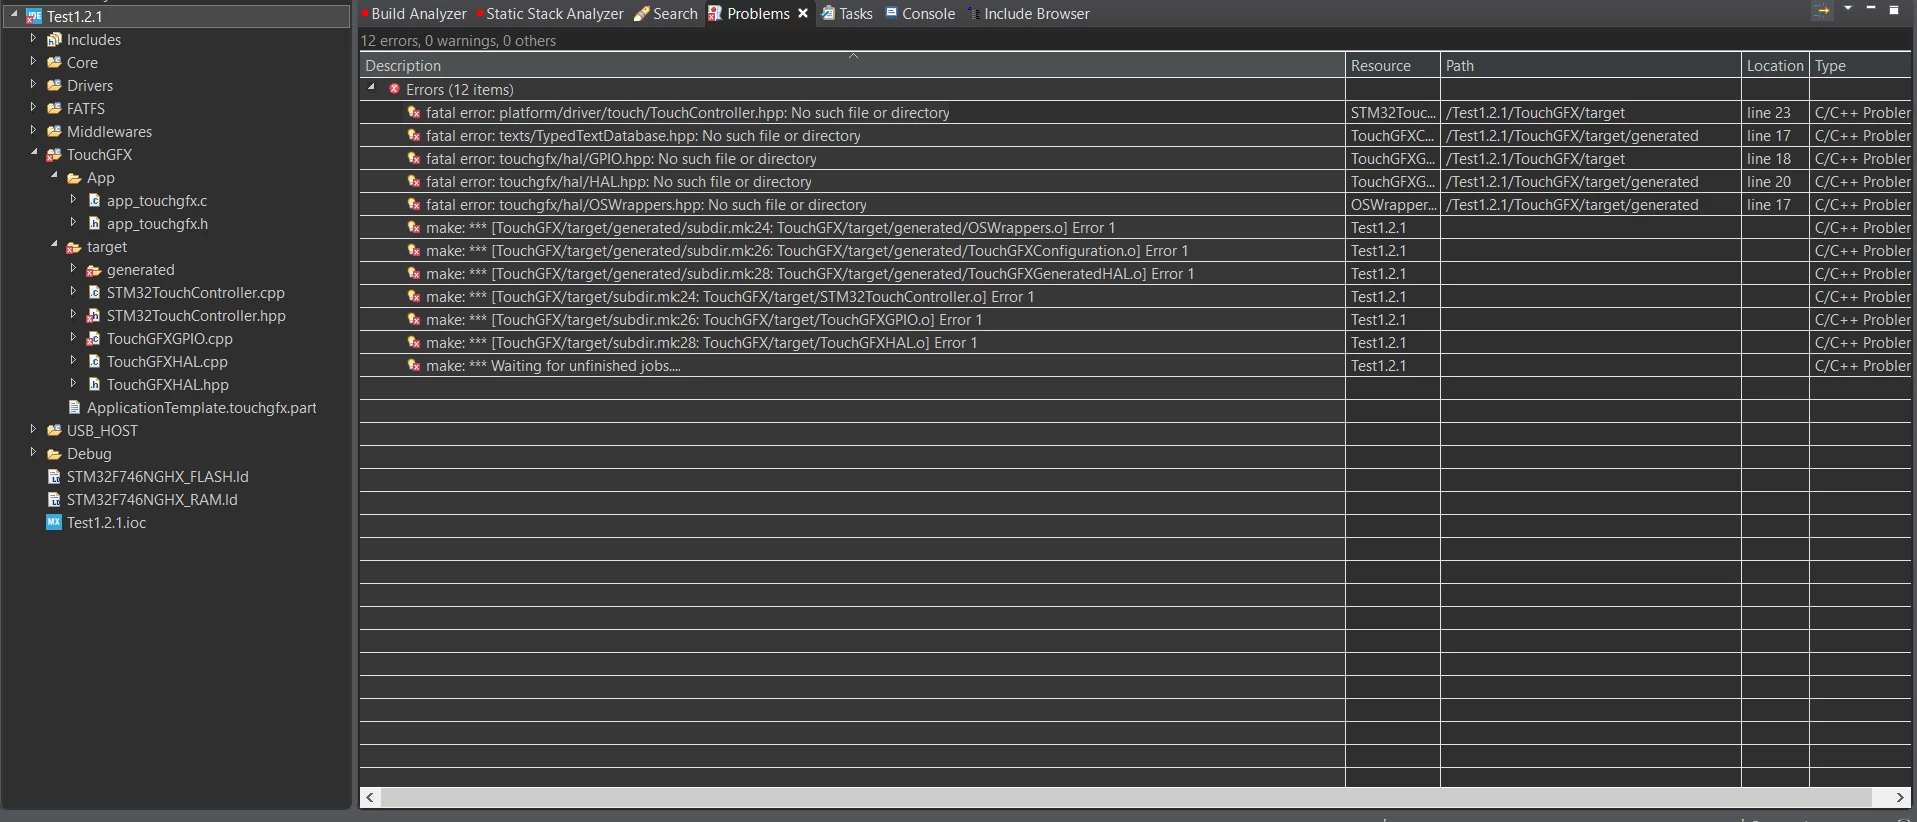Viewport: 1917px width, 822px height.
Task: Click the horizontal scrollbar right arrow
Action: click(x=1900, y=797)
